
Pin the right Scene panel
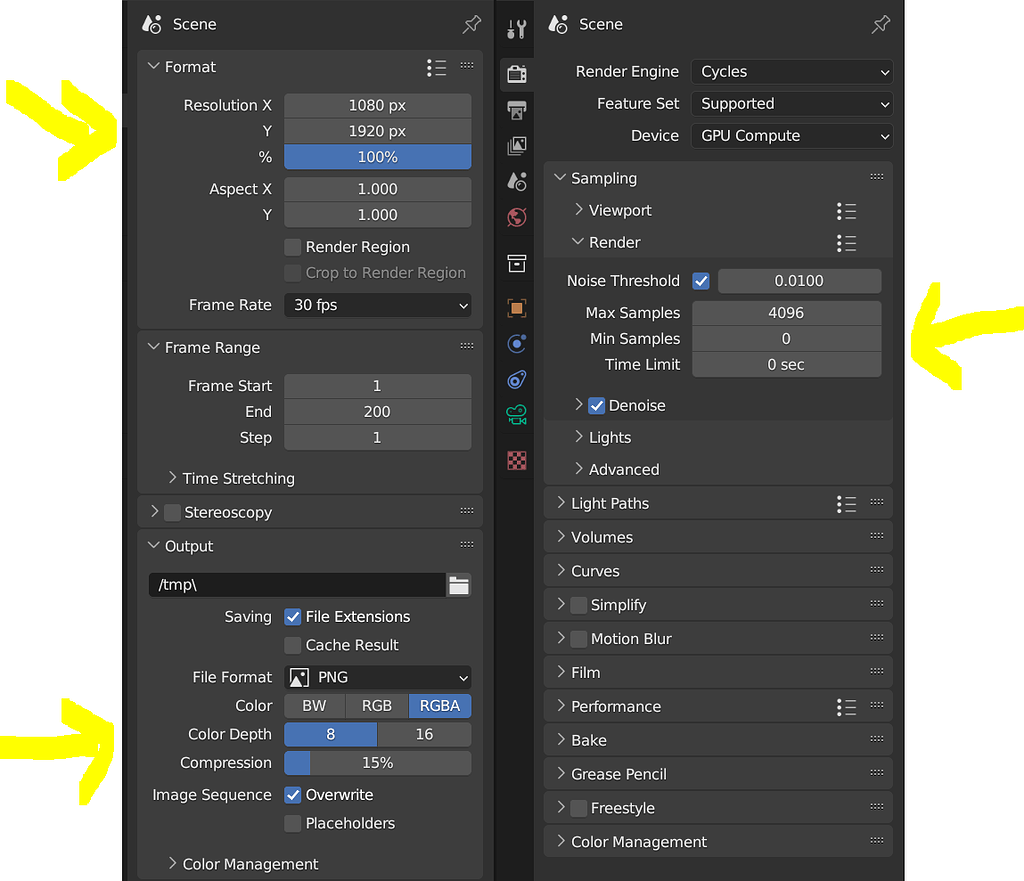pyautogui.click(x=880, y=25)
